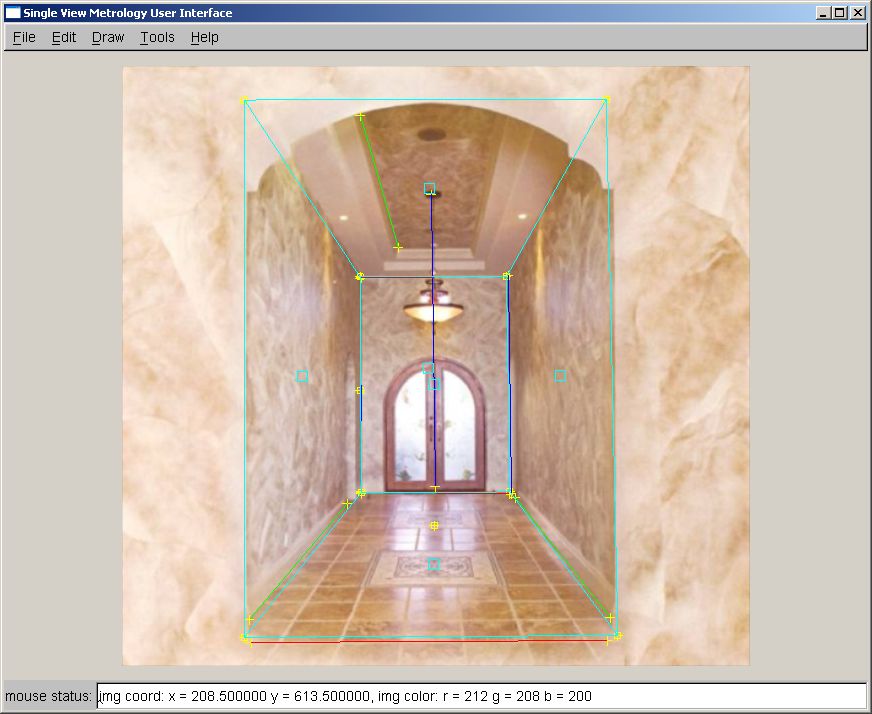Select the cyan square marker on right wall
This screenshot has width=872, height=714.
tap(561, 376)
